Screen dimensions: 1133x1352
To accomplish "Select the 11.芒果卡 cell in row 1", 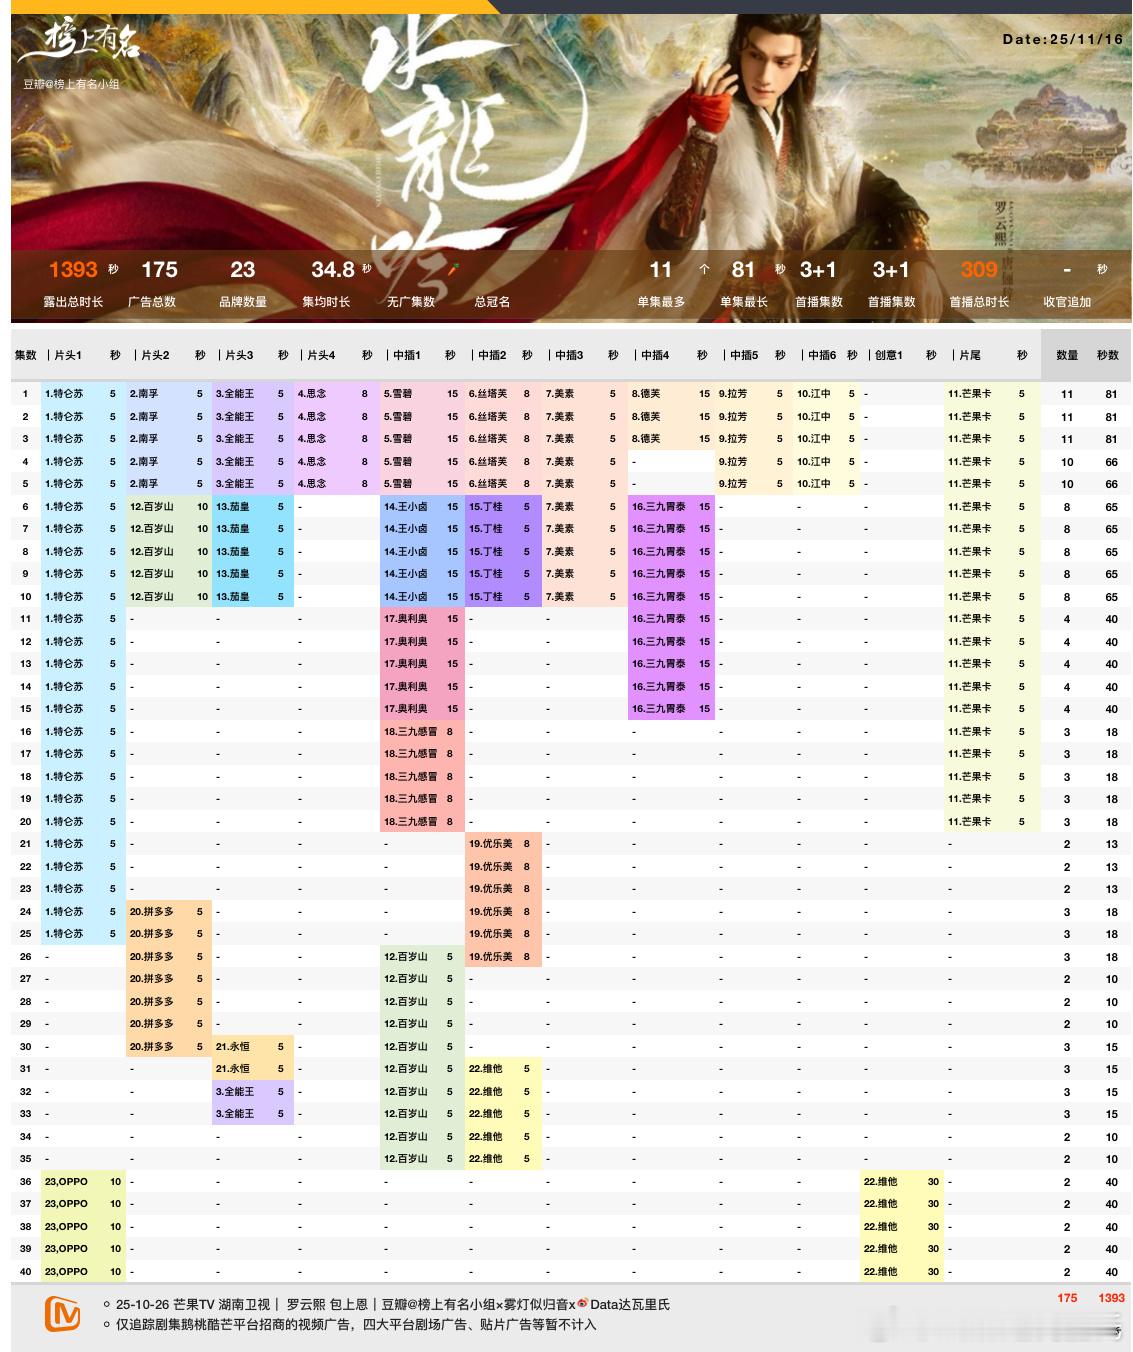I will pyautogui.click(x=968, y=394).
